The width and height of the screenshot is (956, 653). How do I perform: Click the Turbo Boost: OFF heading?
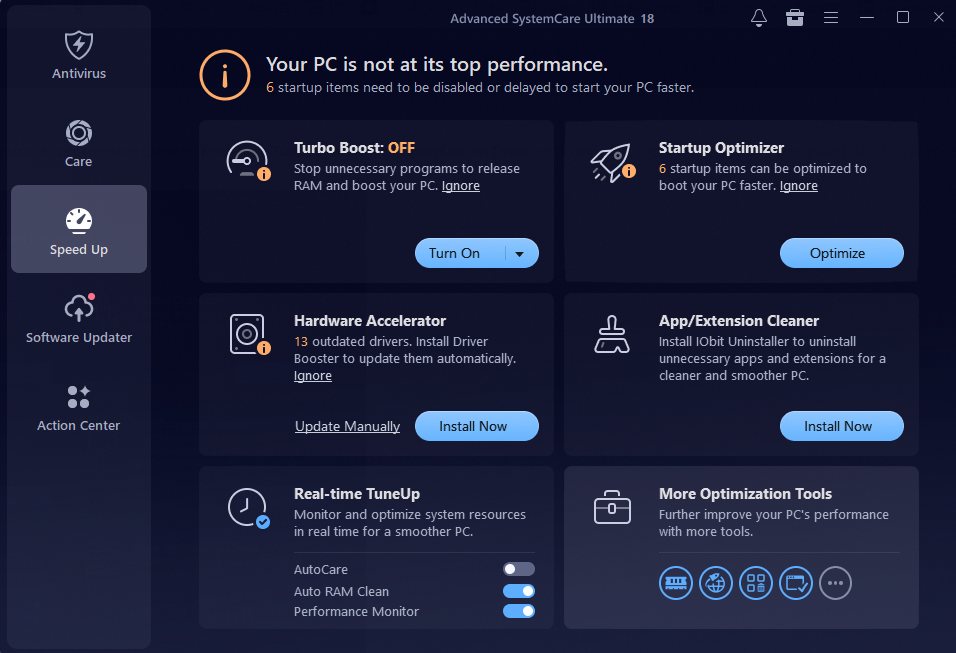click(354, 148)
